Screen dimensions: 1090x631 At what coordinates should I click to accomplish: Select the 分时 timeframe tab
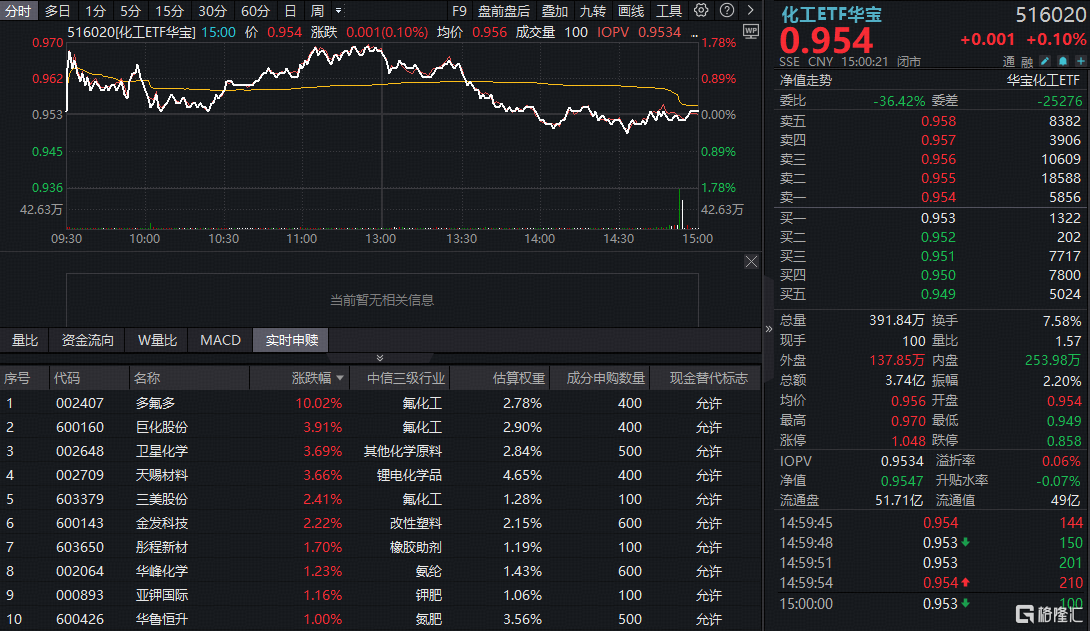pos(18,11)
